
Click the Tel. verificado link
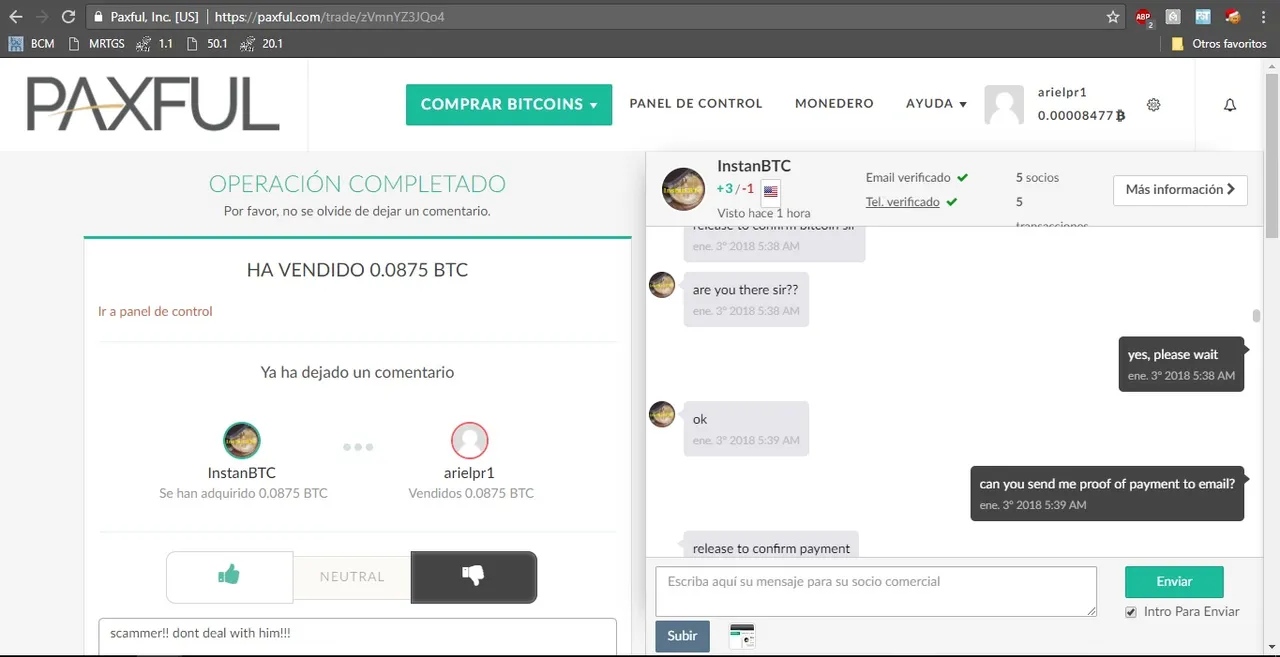[903, 202]
